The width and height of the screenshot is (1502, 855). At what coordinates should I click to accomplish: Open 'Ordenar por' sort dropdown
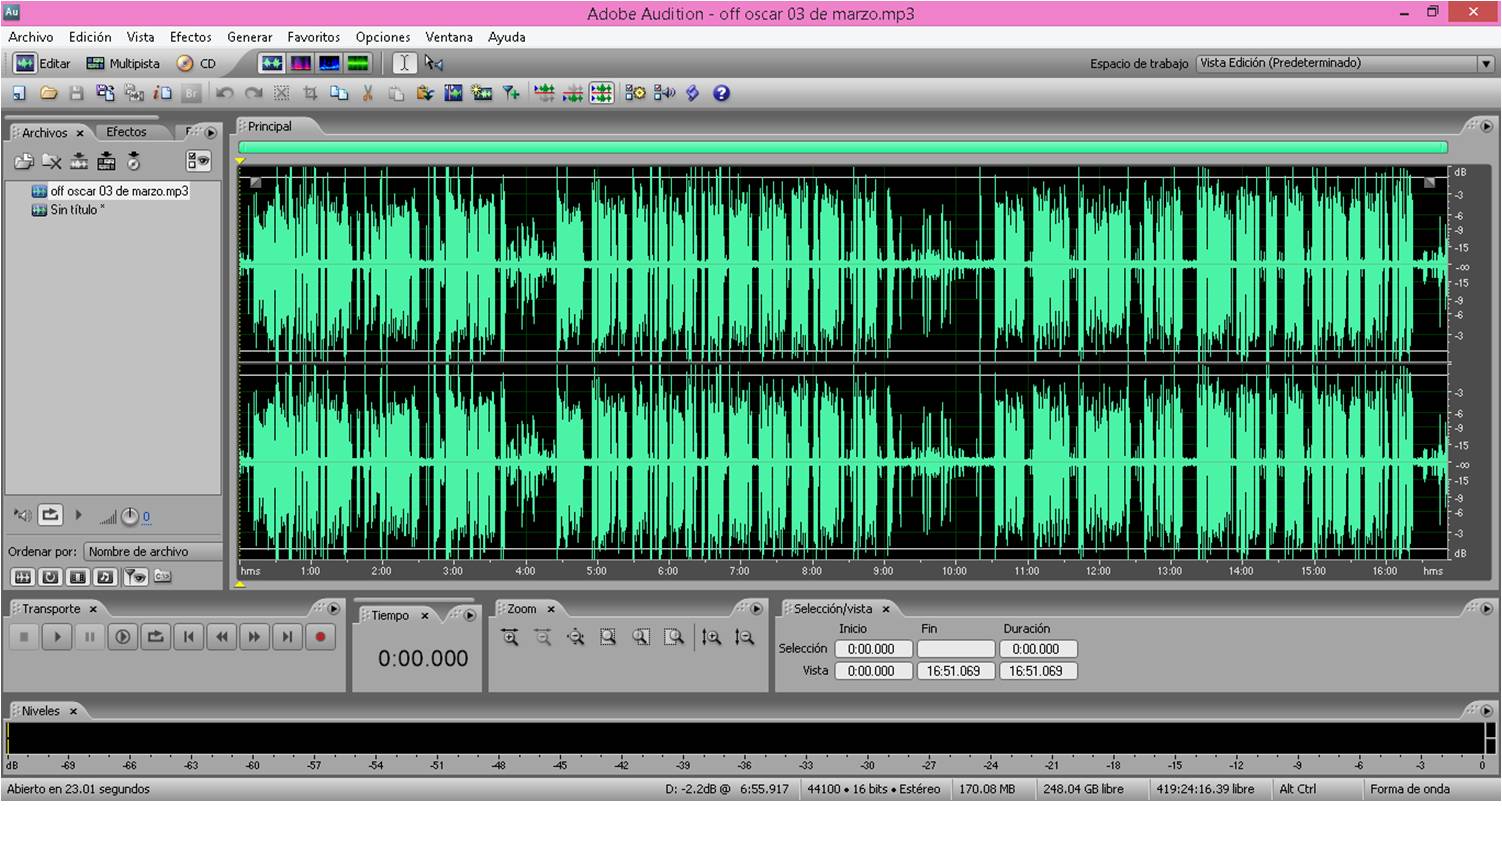click(153, 551)
